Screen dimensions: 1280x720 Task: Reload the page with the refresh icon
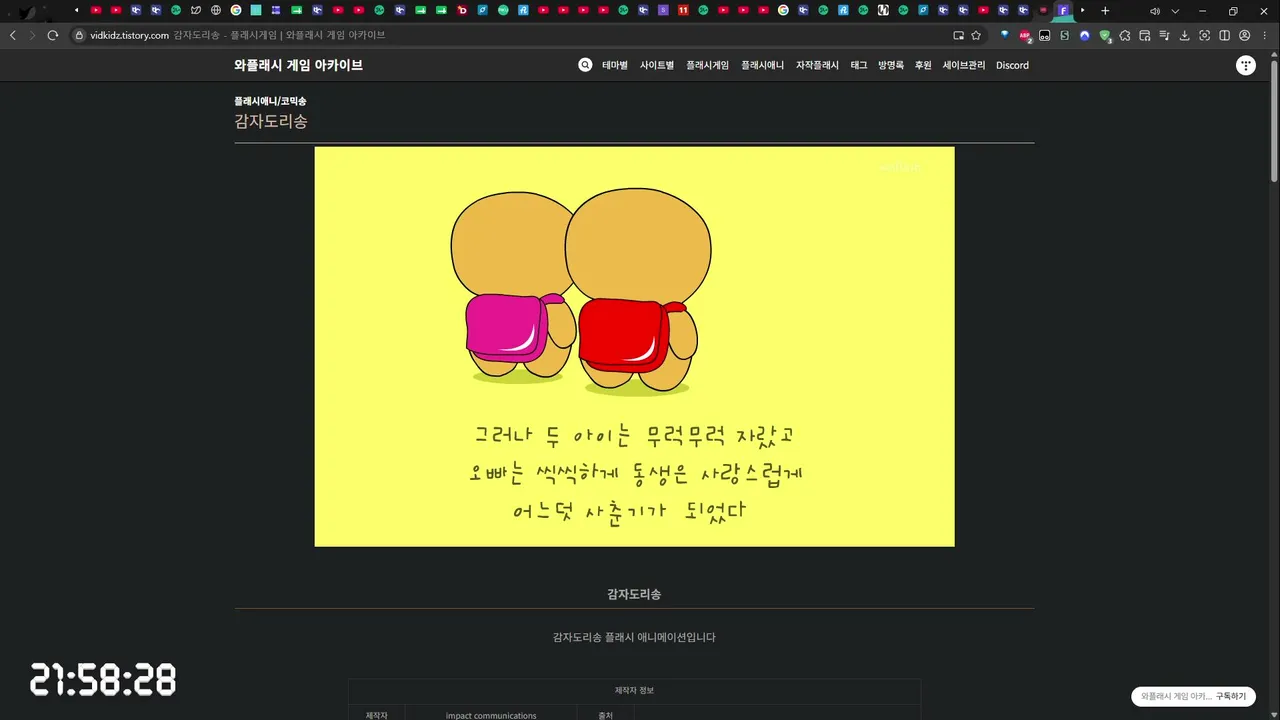[53, 35]
